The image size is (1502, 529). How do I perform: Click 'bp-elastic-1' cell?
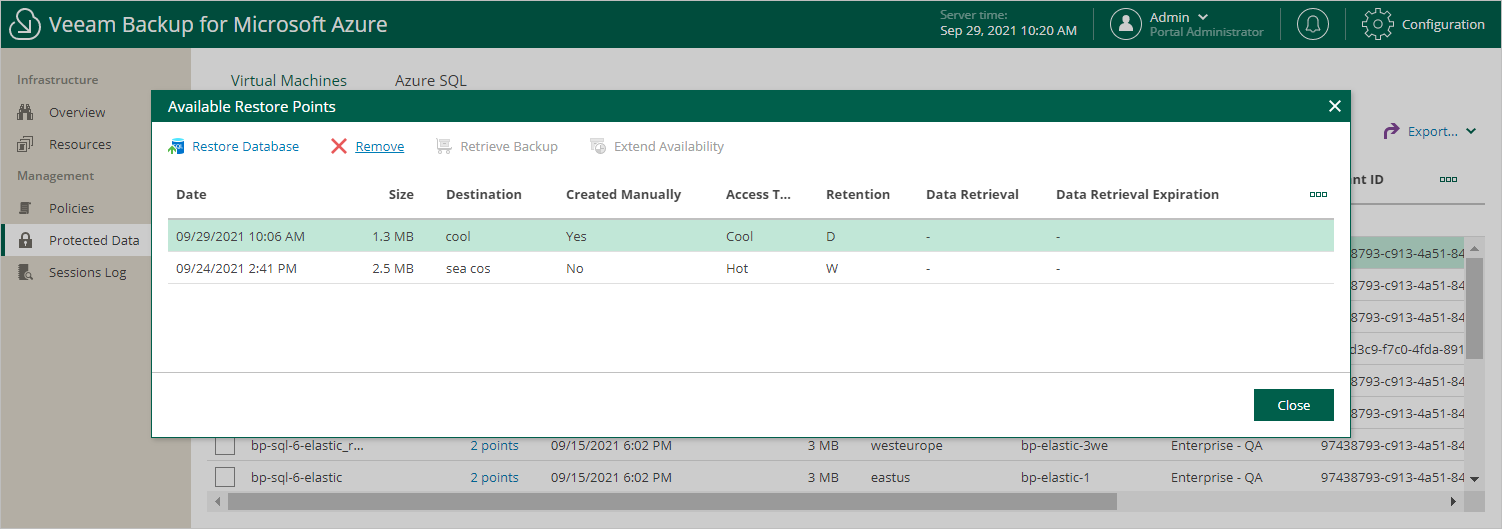pos(1055,477)
